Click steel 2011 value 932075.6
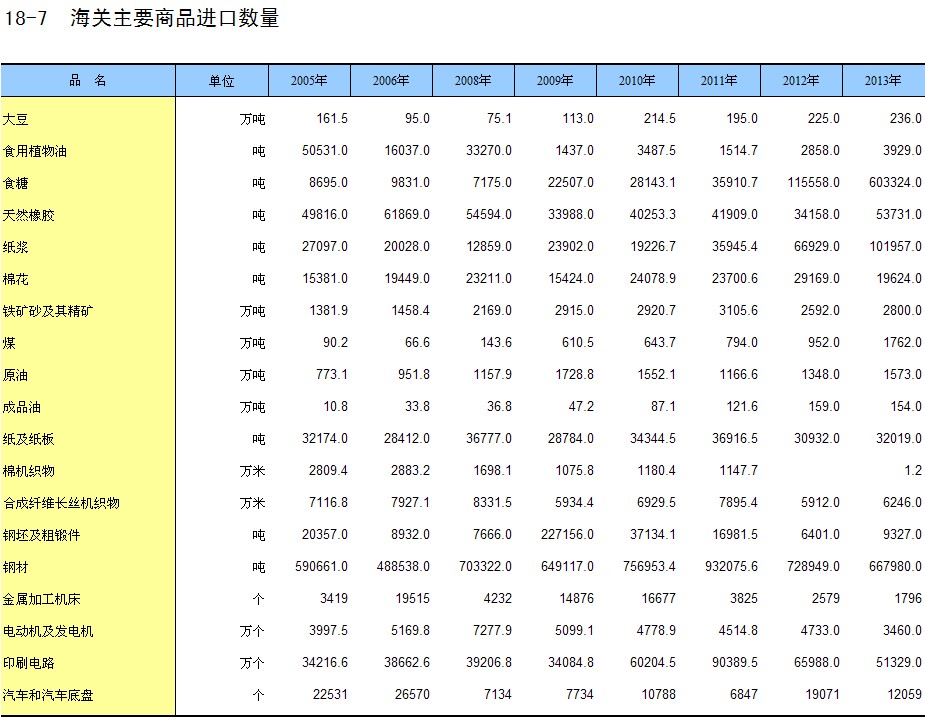This screenshot has height=717, width=925. [731, 566]
